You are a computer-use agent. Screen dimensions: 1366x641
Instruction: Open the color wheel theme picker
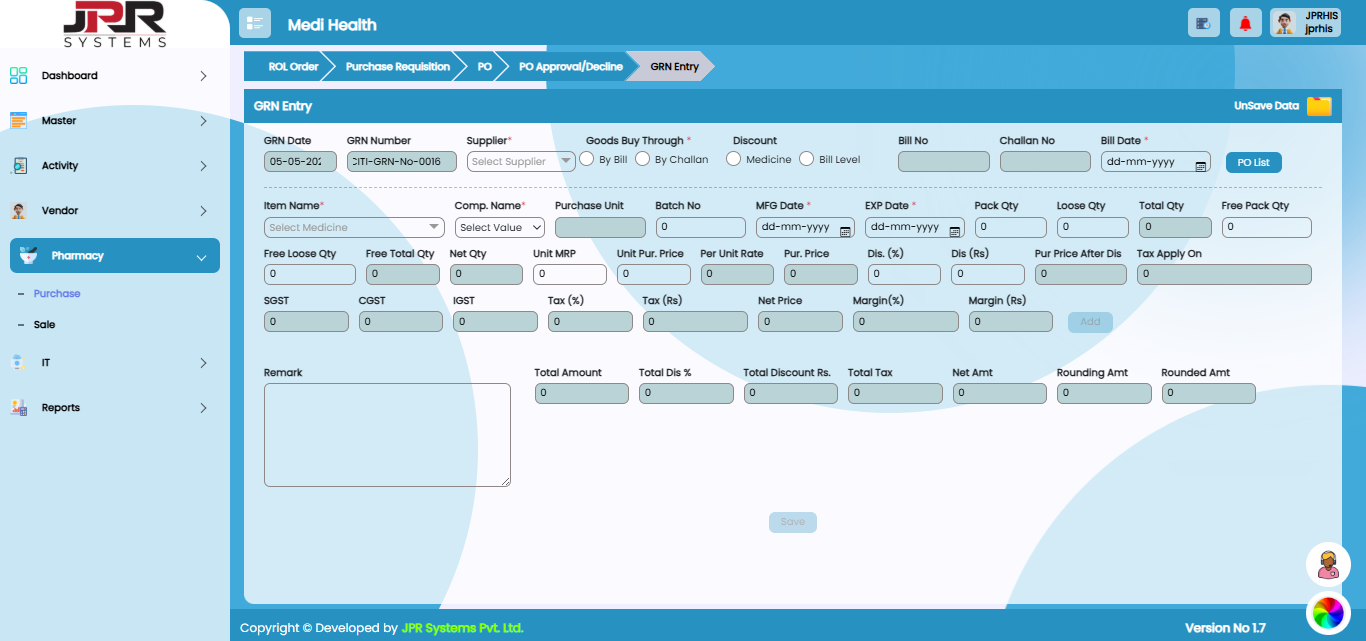[1328, 612]
